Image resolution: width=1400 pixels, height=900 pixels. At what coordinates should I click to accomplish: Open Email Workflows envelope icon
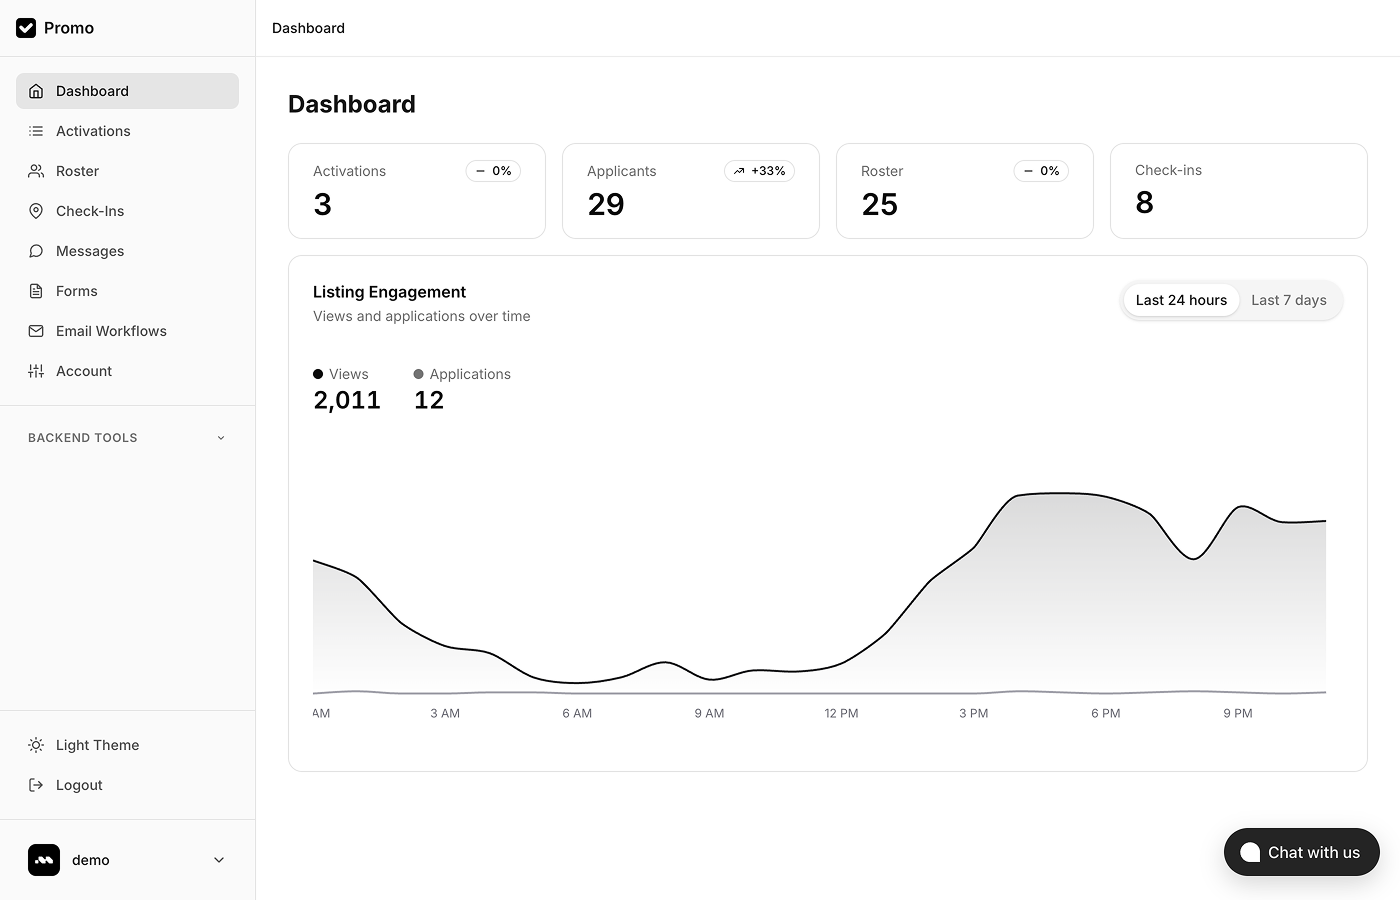pos(36,331)
